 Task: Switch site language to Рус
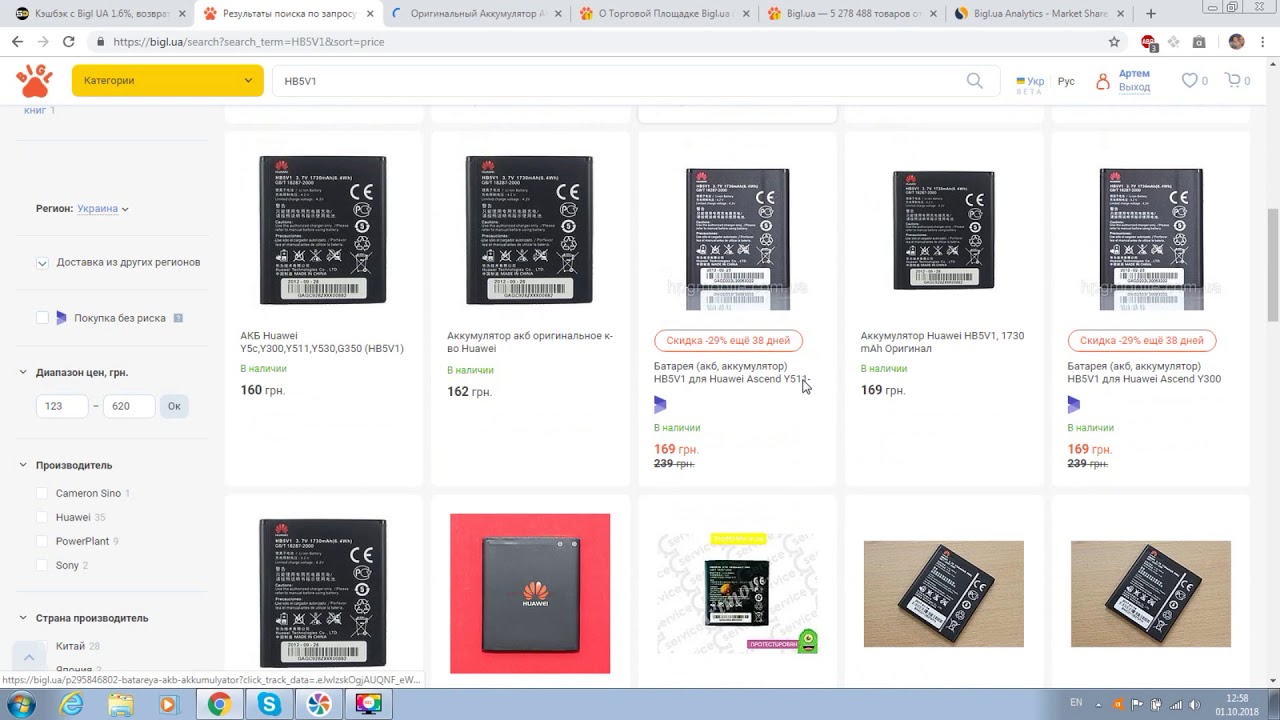[x=1066, y=81]
